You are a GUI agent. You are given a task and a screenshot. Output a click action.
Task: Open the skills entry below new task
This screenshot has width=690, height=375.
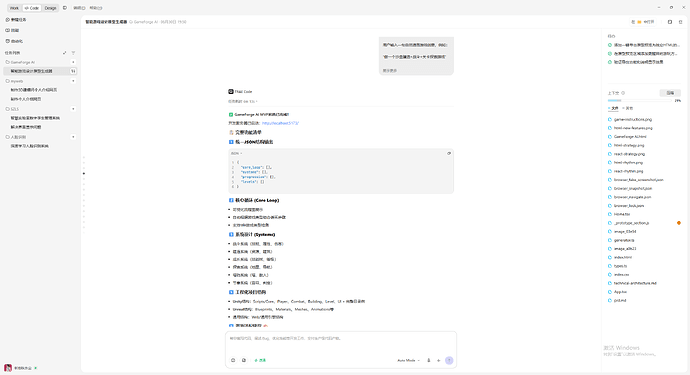(x=12, y=30)
